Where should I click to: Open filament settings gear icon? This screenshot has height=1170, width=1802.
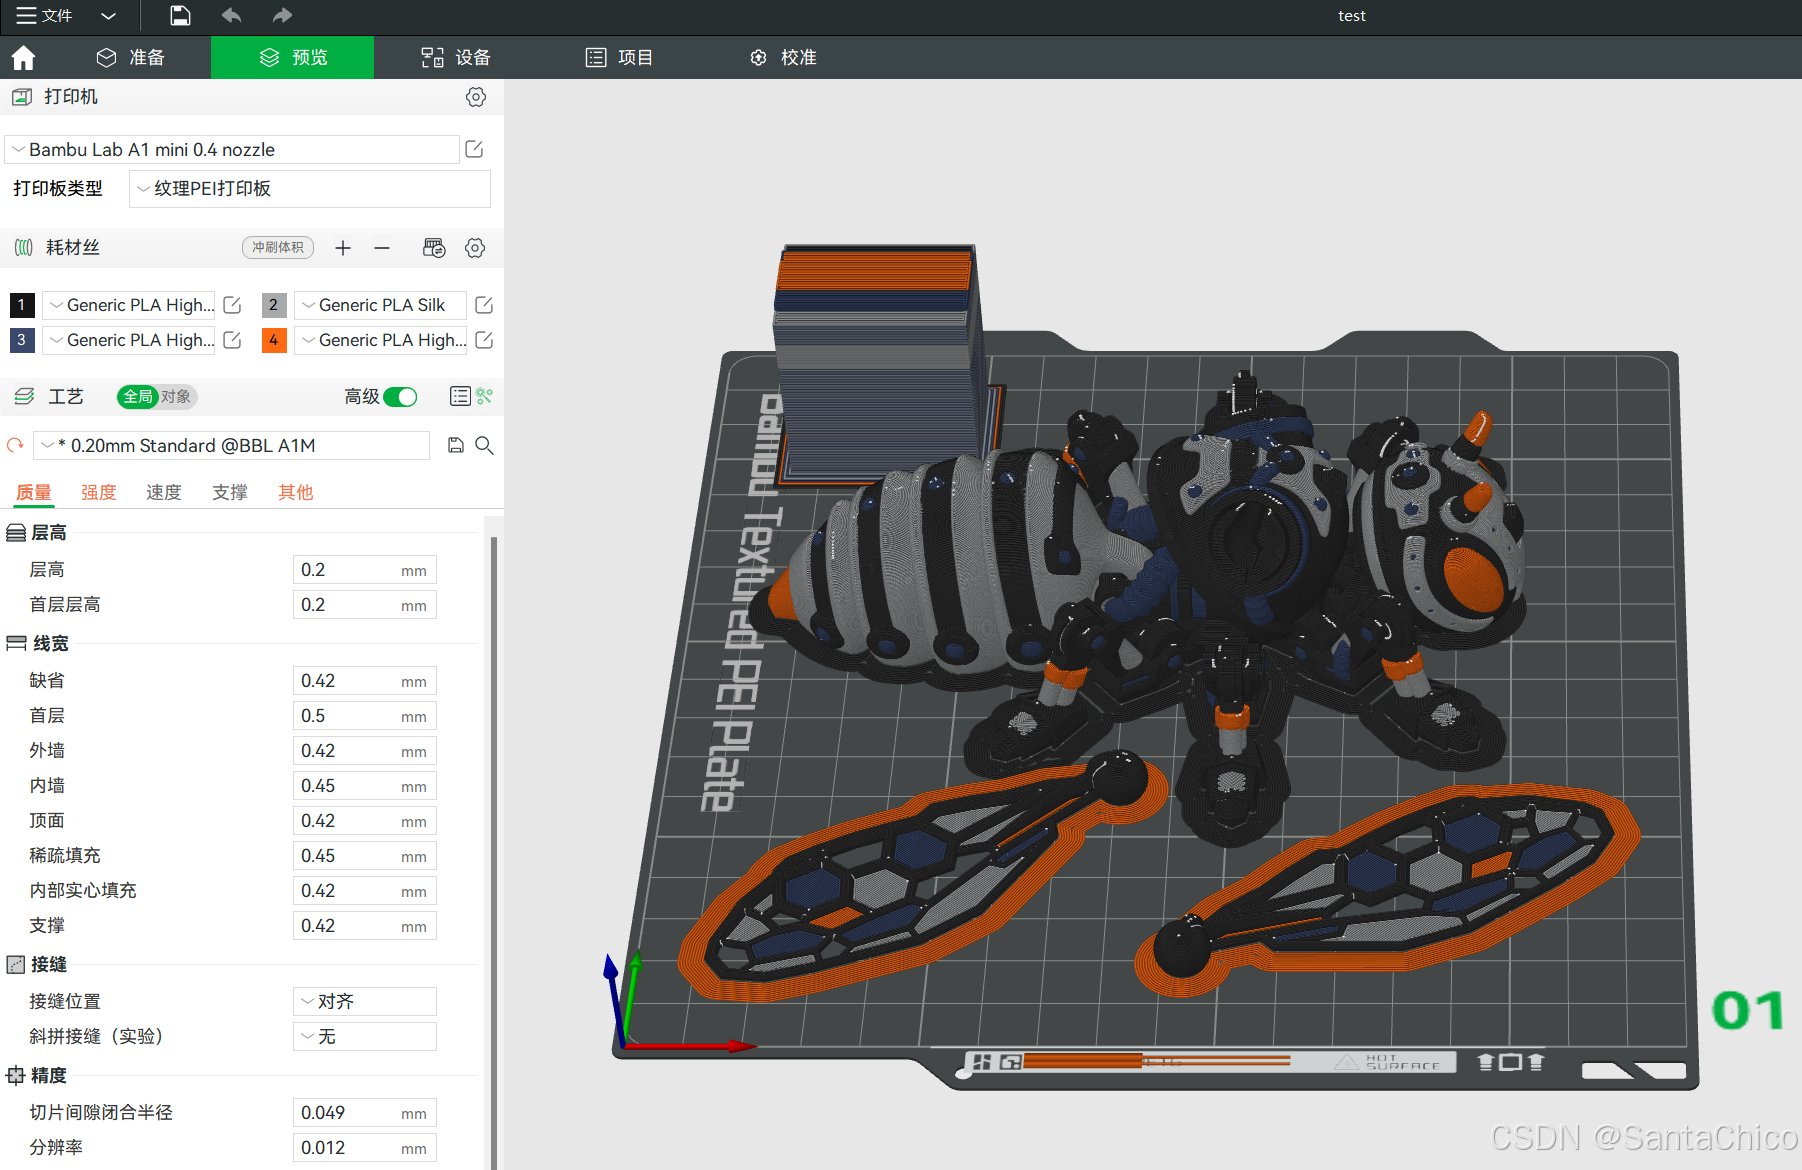pos(475,248)
